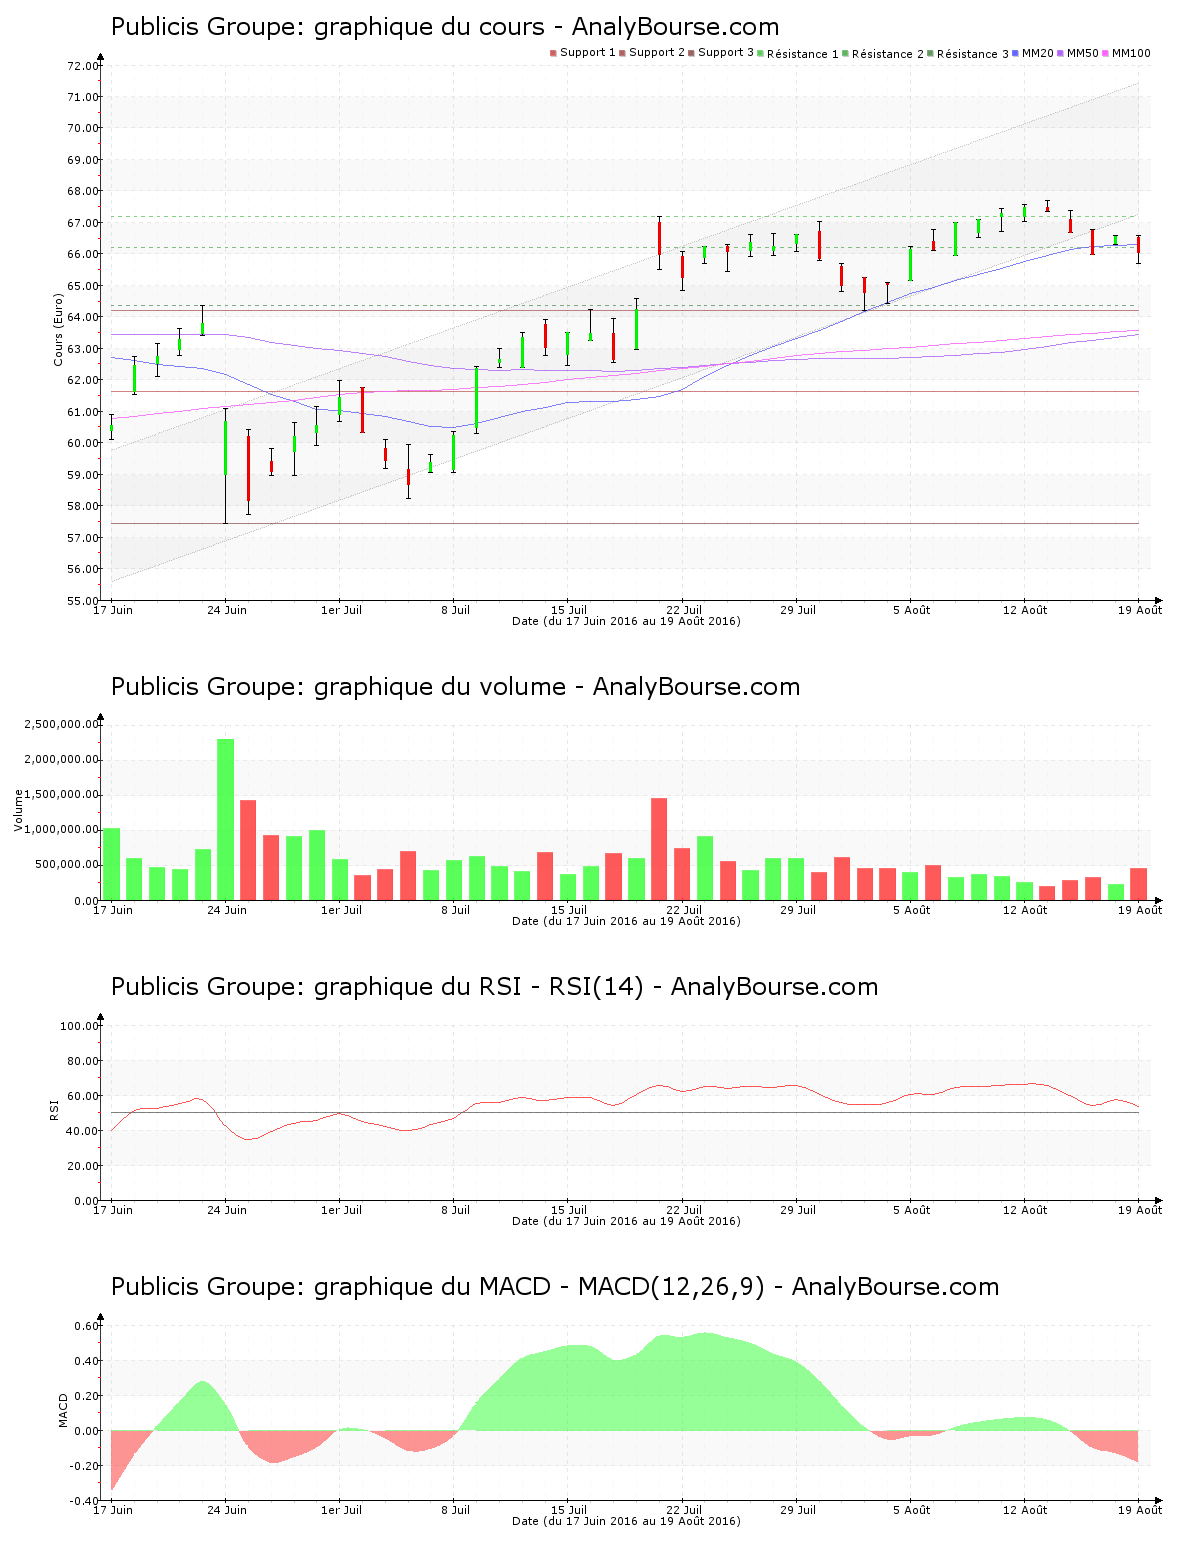Select the 'MM50' legend label
Image resolution: width=1200 pixels, height=1550 pixels.
coord(1083,53)
